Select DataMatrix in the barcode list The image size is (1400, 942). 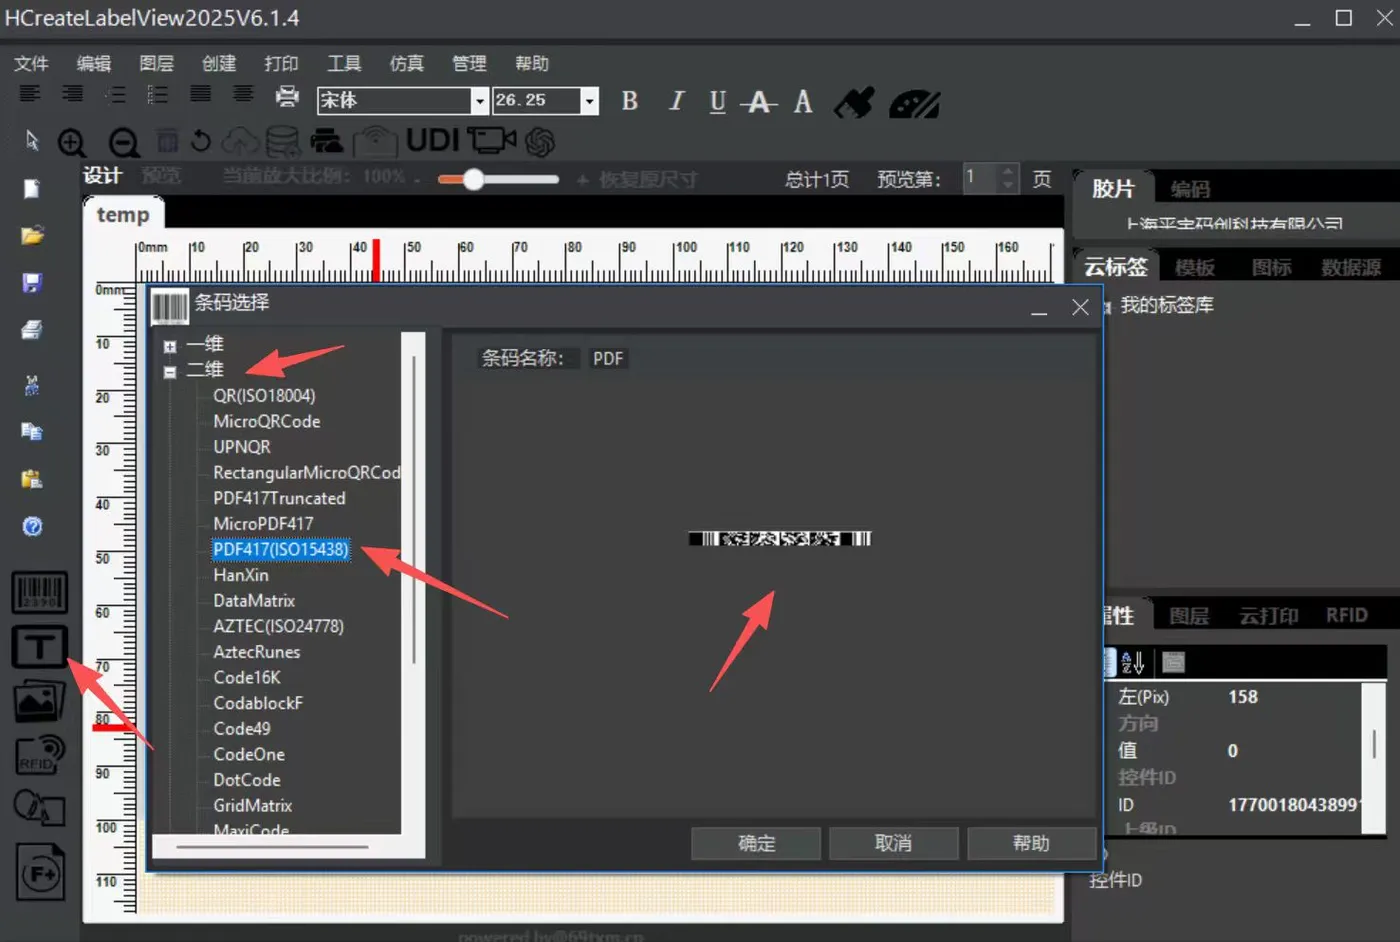coord(254,601)
